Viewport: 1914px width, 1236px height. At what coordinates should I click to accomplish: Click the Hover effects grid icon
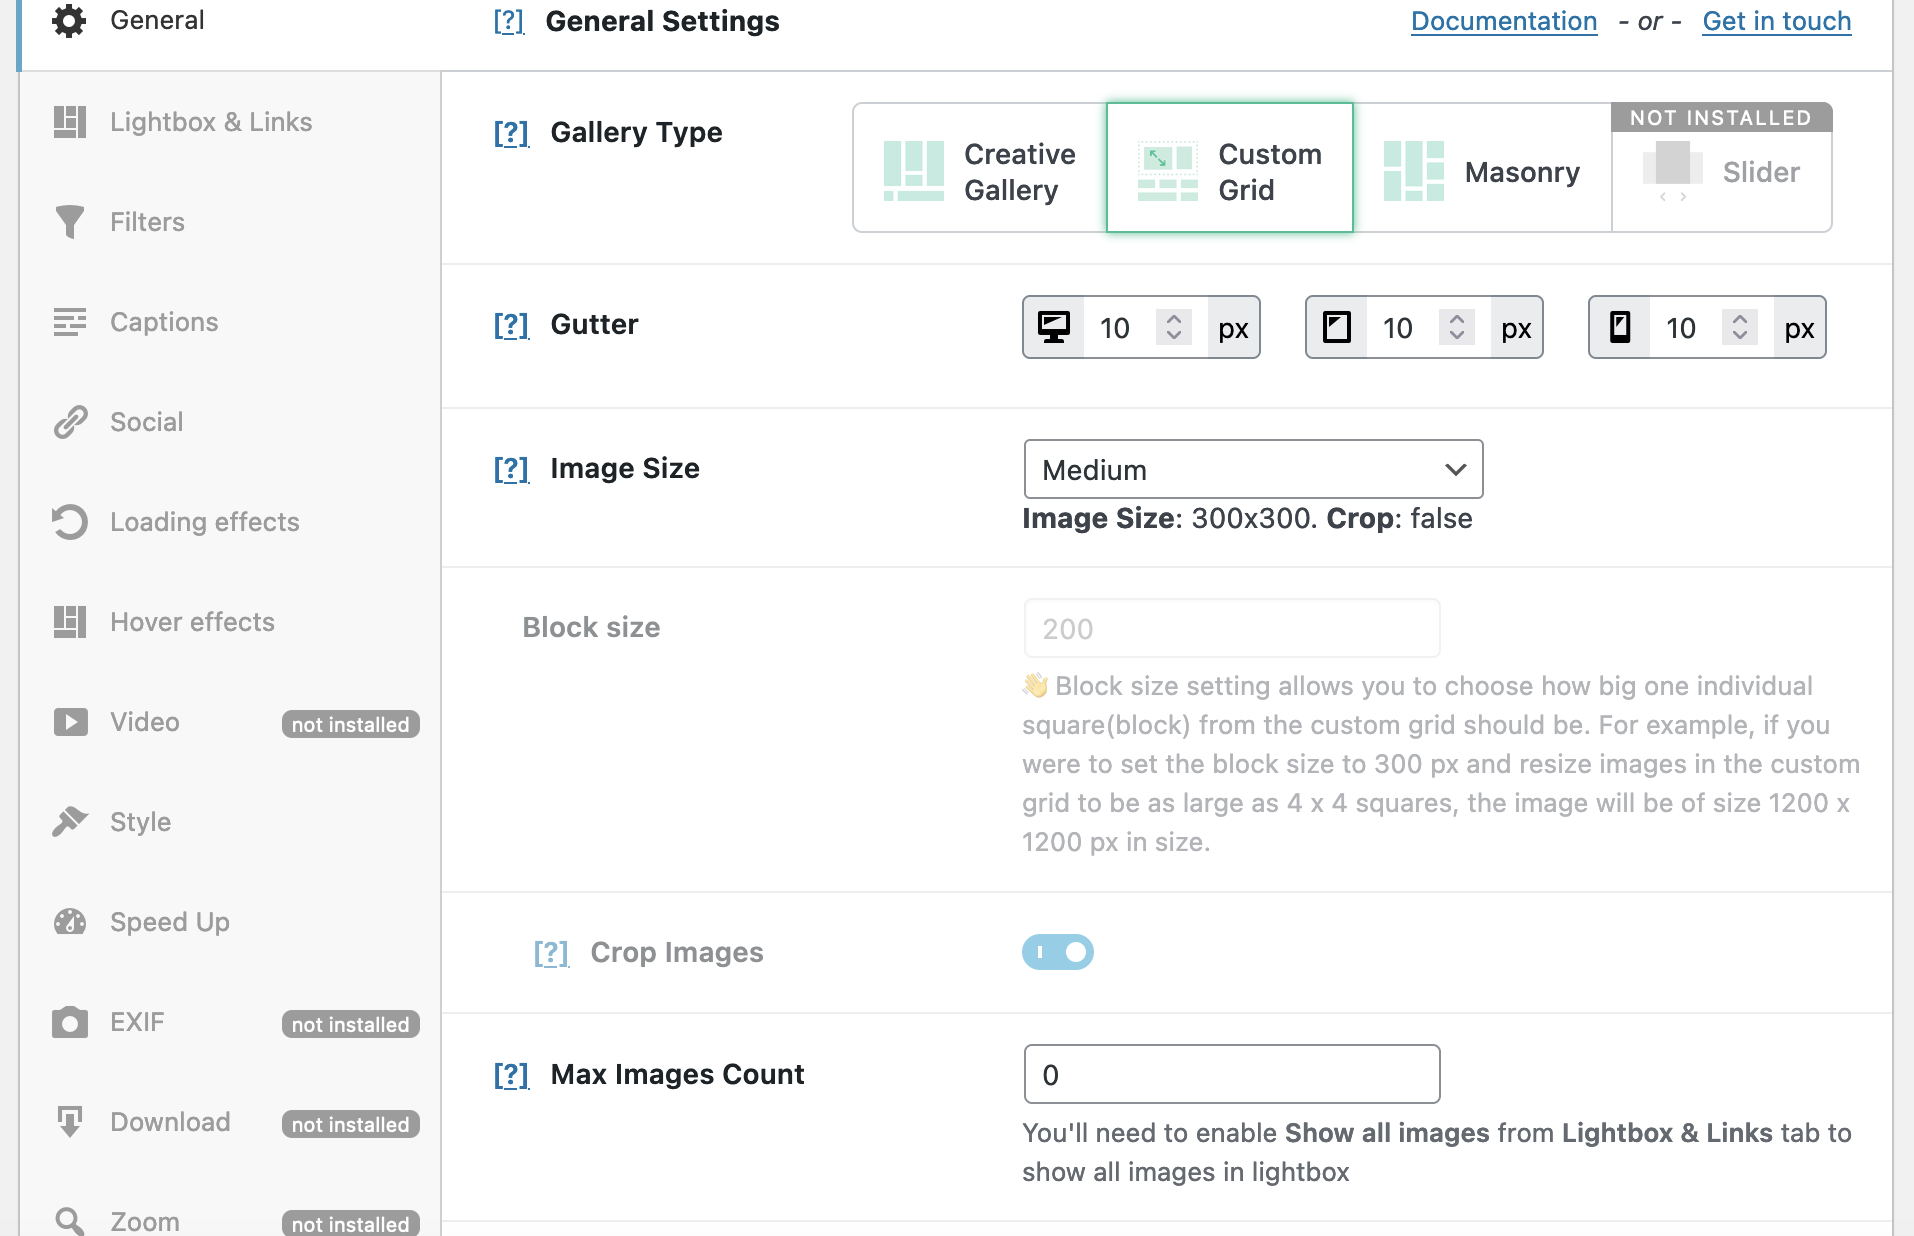pos(69,622)
